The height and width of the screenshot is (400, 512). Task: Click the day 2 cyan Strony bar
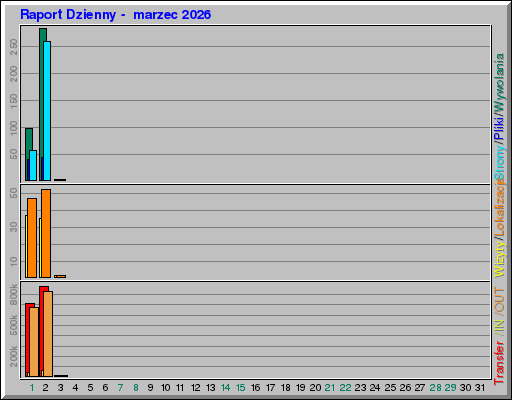pos(47,111)
